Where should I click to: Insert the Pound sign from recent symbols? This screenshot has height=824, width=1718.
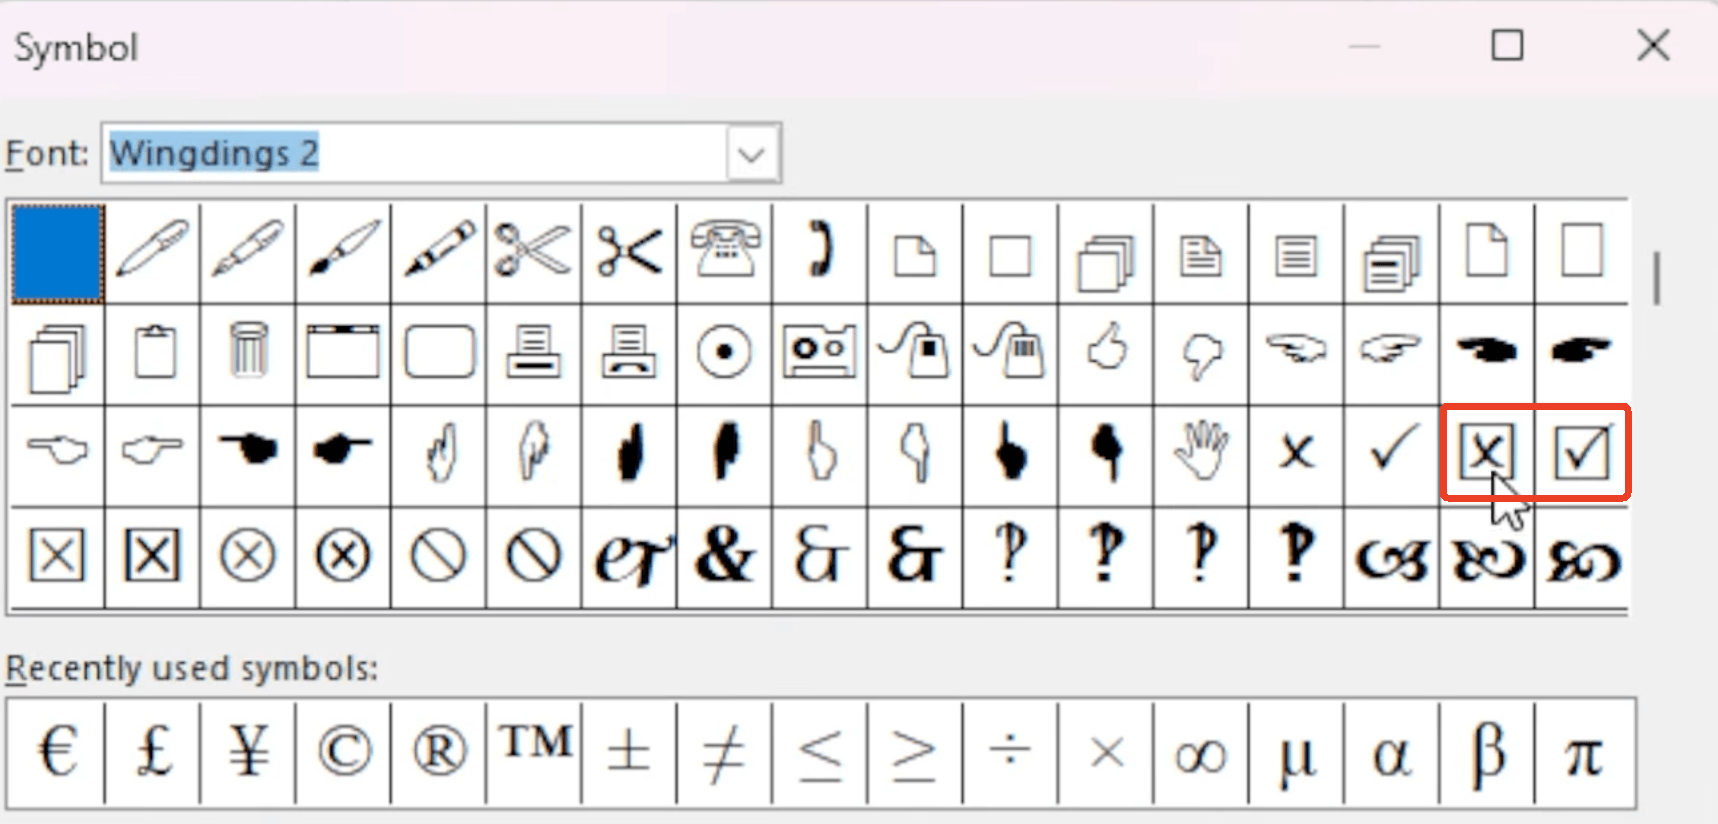153,752
